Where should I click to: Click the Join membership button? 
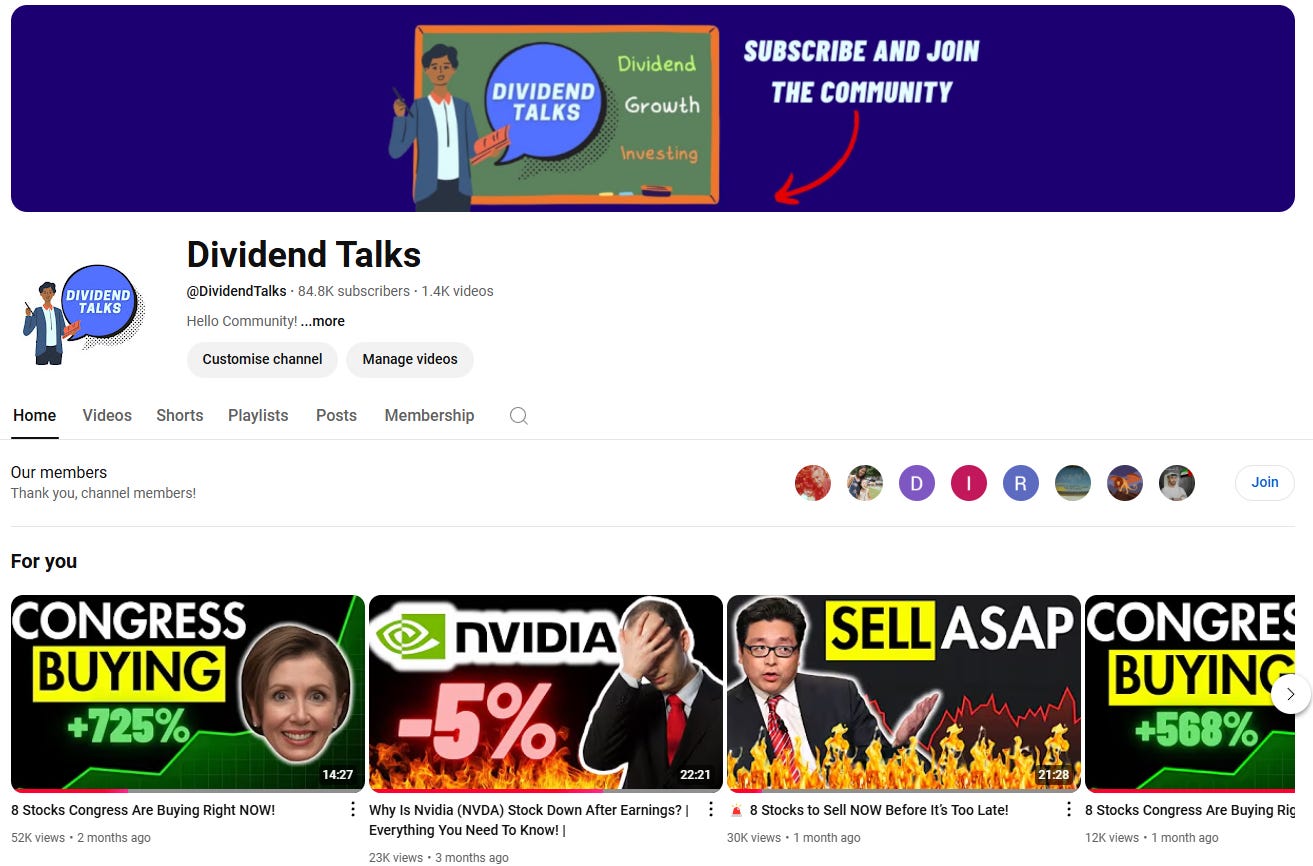click(x=1264, y=482)
